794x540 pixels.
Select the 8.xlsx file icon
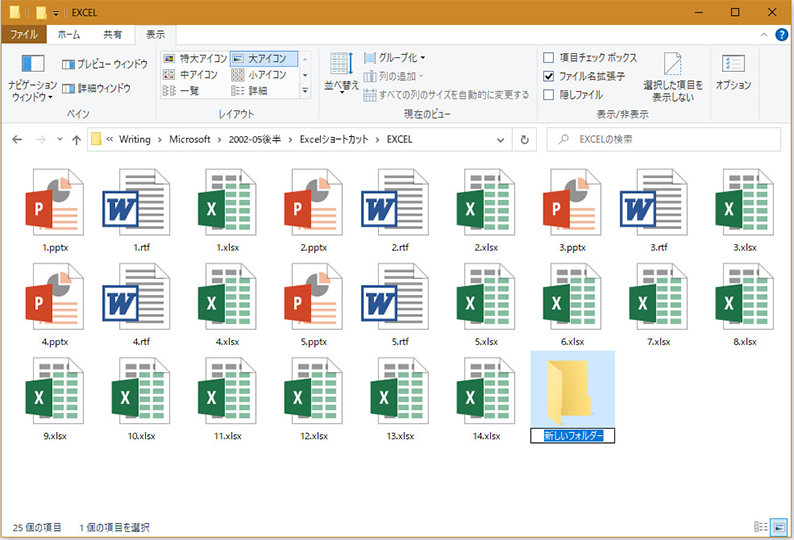pos(745,296)
